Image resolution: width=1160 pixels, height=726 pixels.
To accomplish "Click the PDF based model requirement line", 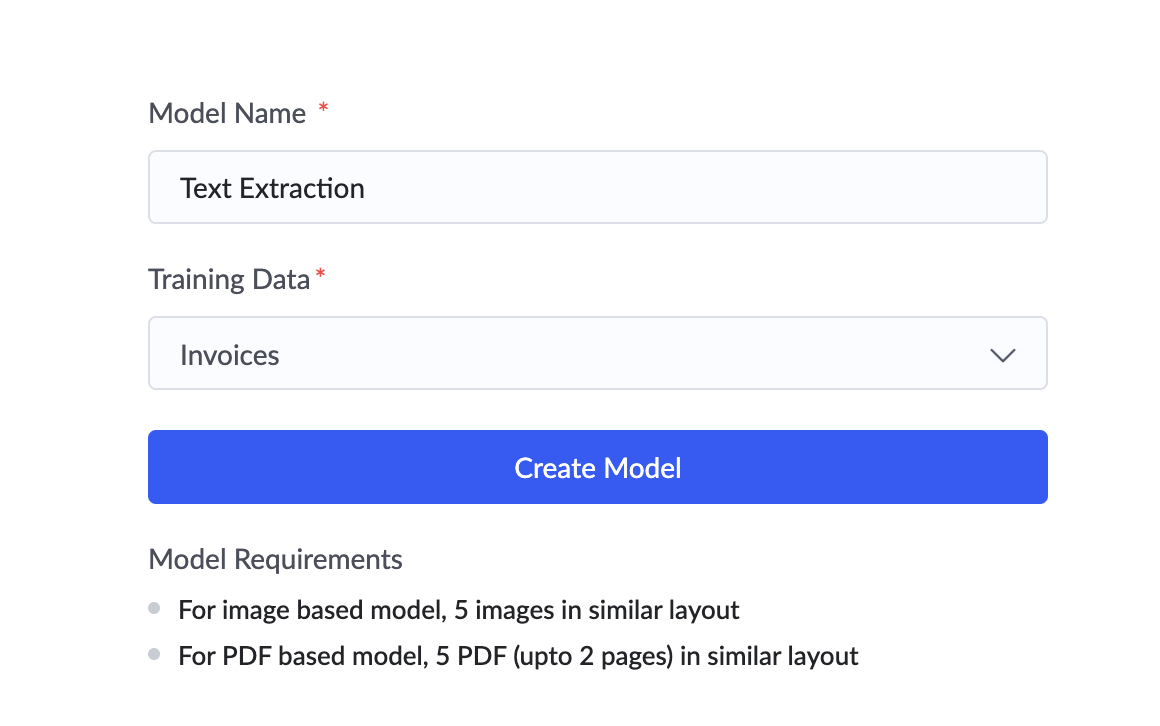I will 518,656.
